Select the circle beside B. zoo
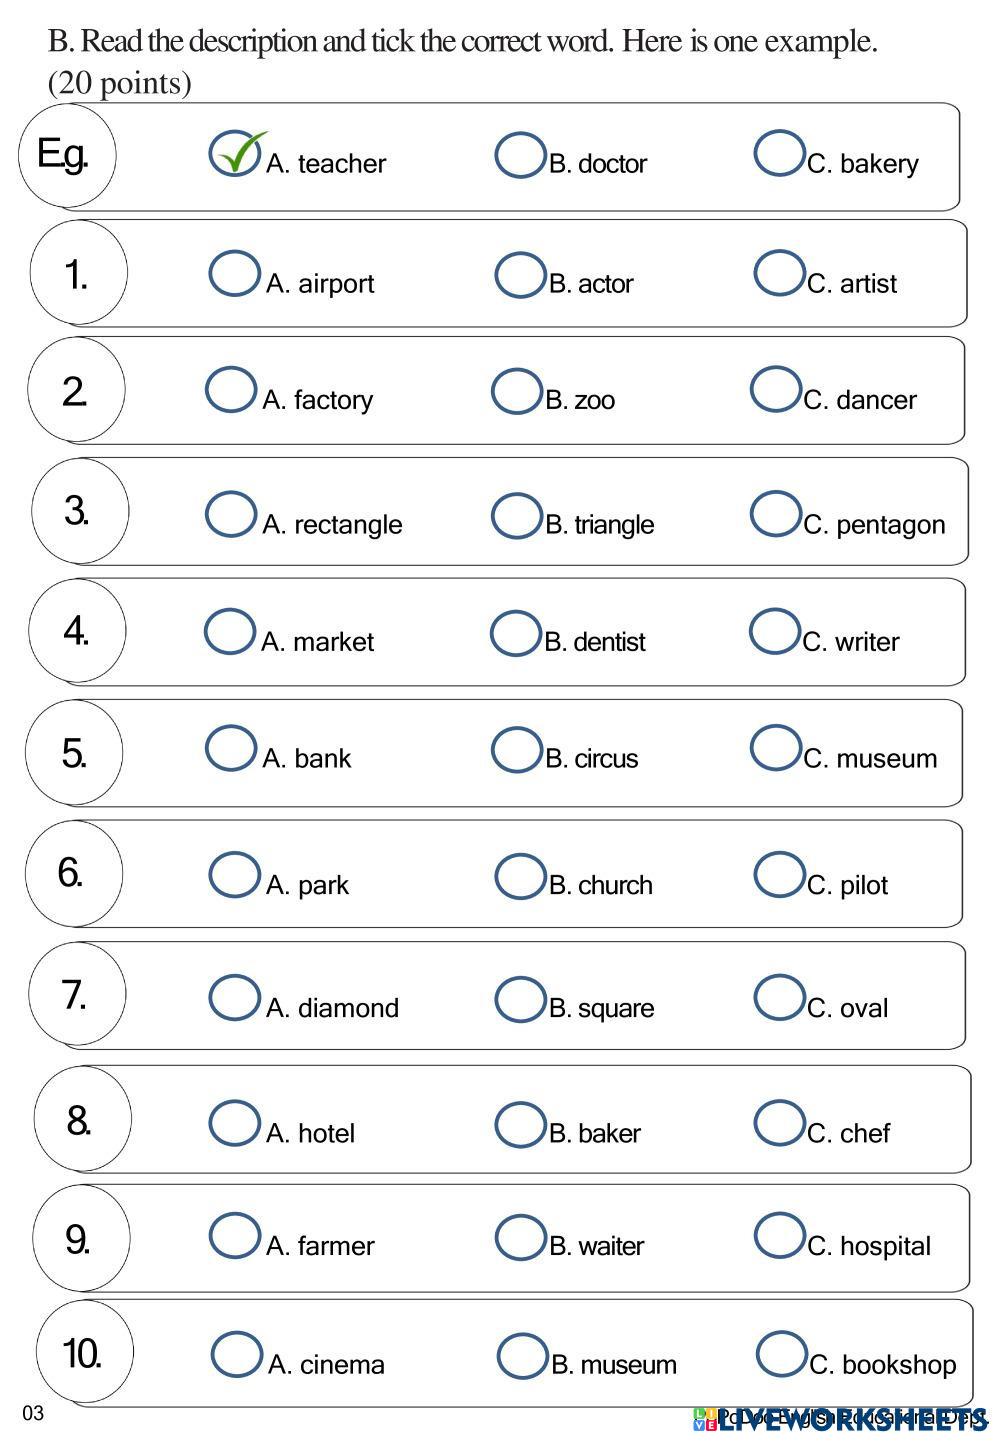Screen dimensions: 1000x1444 516,391
